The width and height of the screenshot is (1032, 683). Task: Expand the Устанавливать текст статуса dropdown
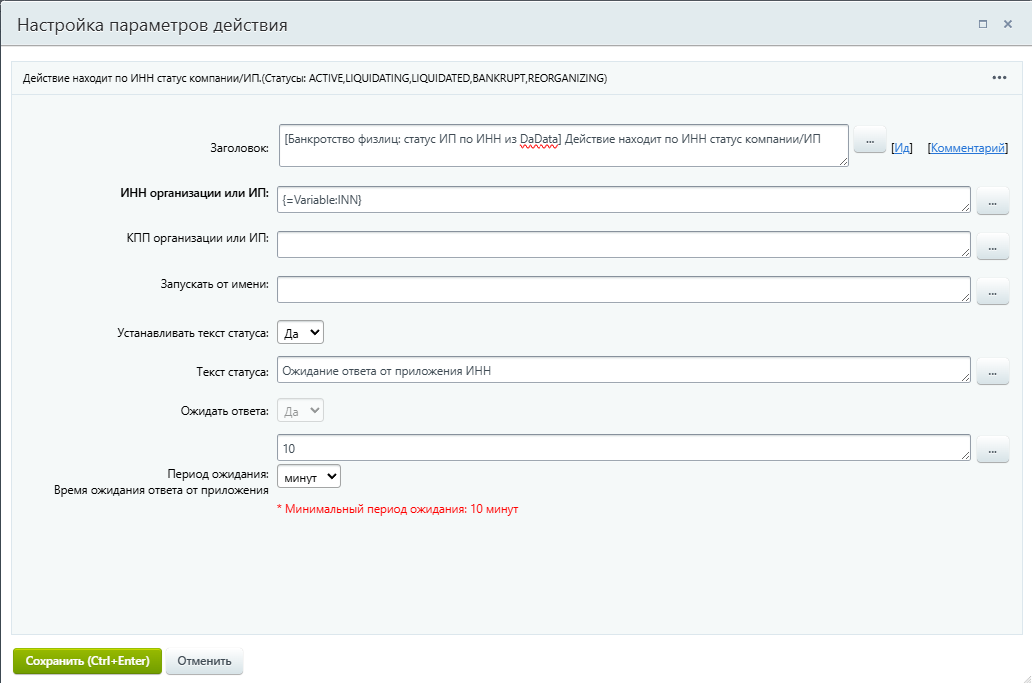(300, 332)
